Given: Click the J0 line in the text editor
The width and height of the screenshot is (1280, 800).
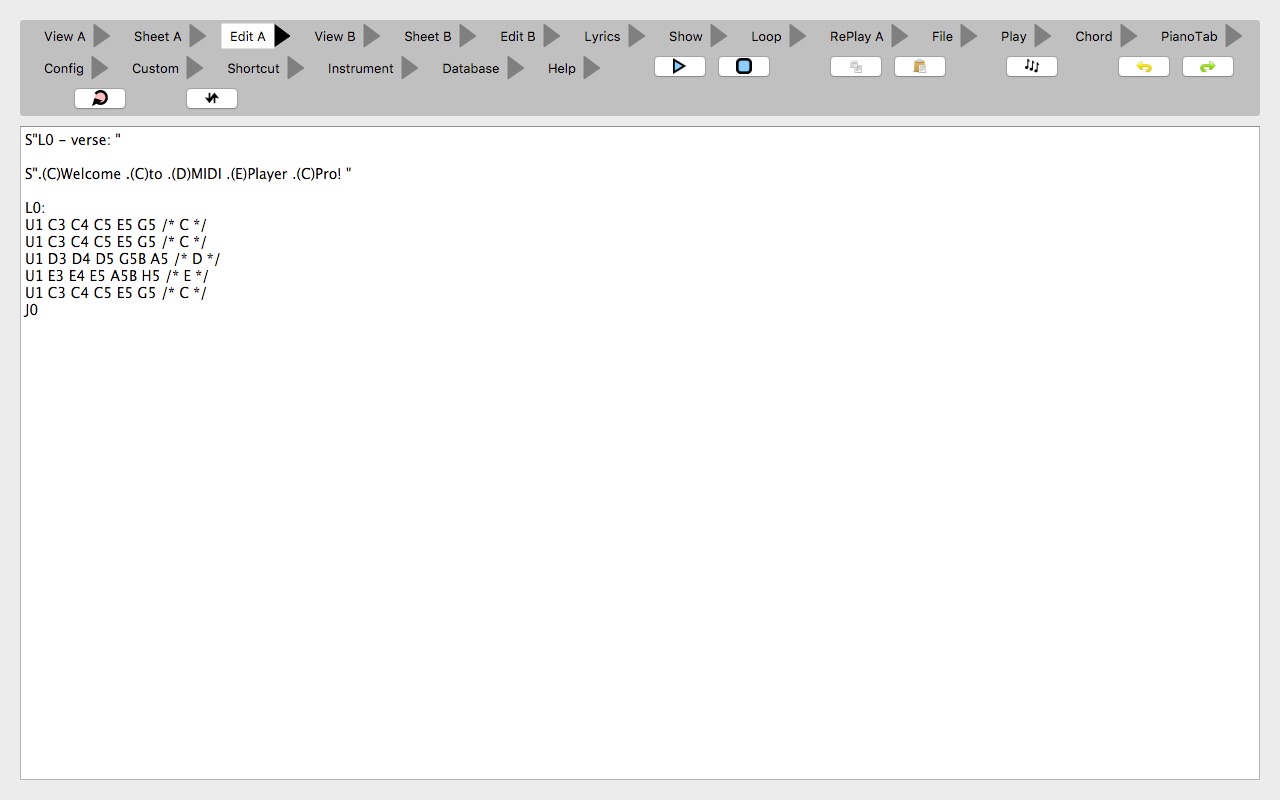Looking at the screenshot, I should pos(32,310).
